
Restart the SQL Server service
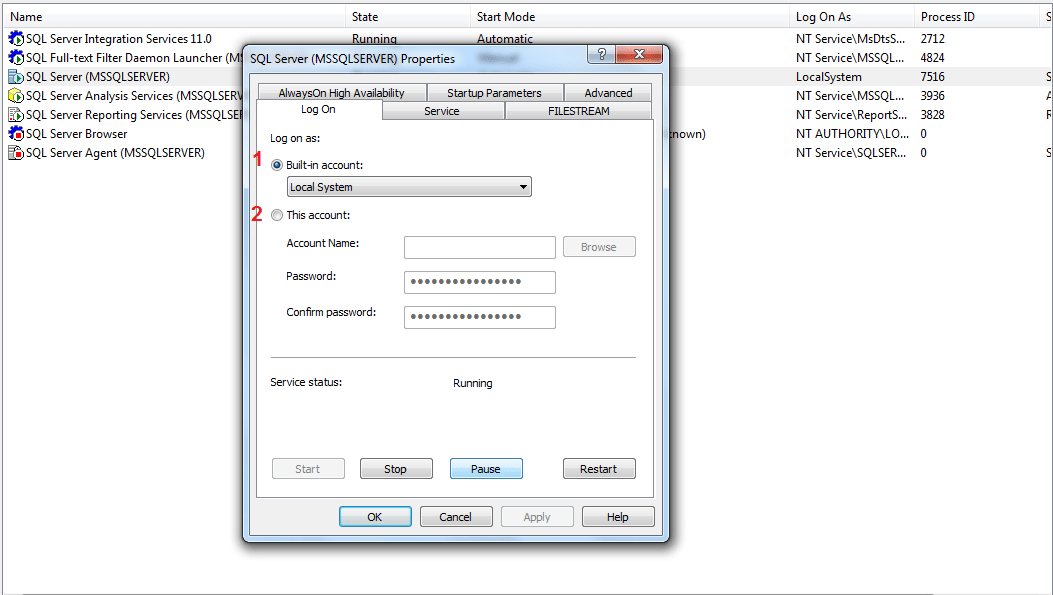coord(599,469)
